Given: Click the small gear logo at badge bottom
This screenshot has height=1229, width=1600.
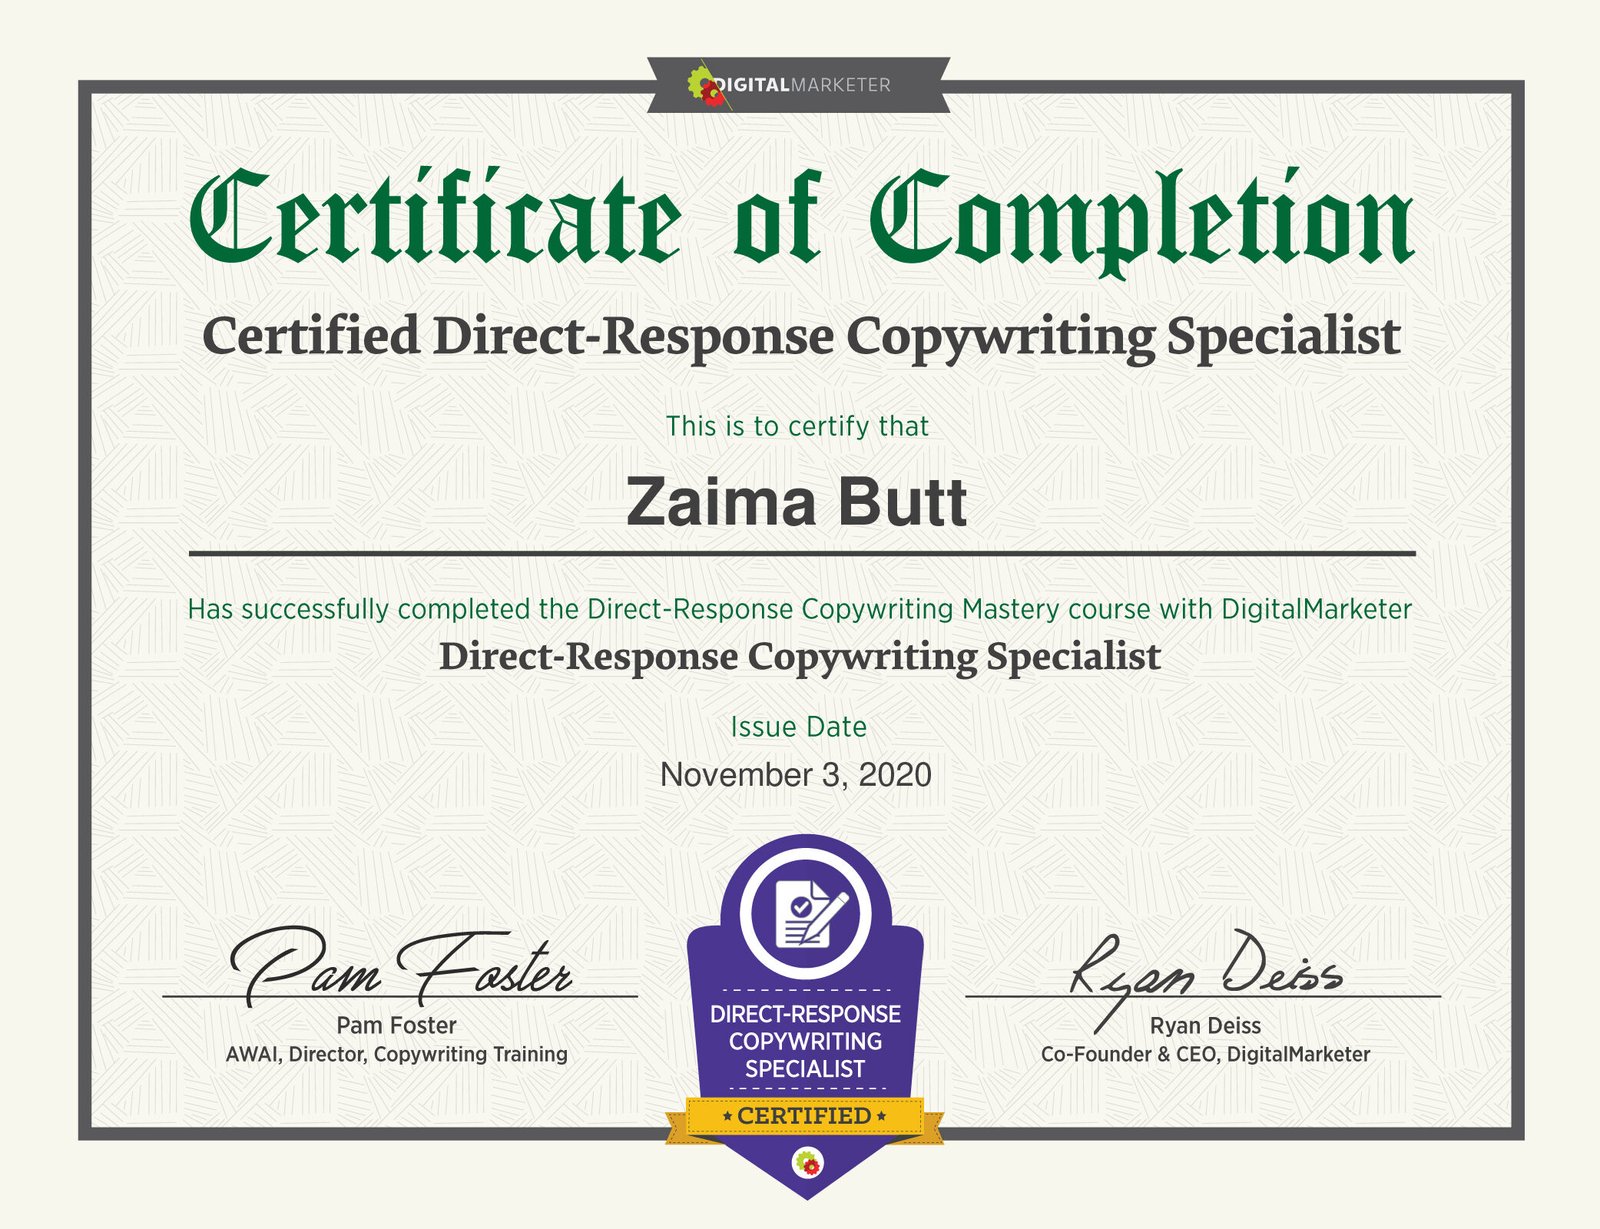Looking at the screenshot, I should point(806,1163).
